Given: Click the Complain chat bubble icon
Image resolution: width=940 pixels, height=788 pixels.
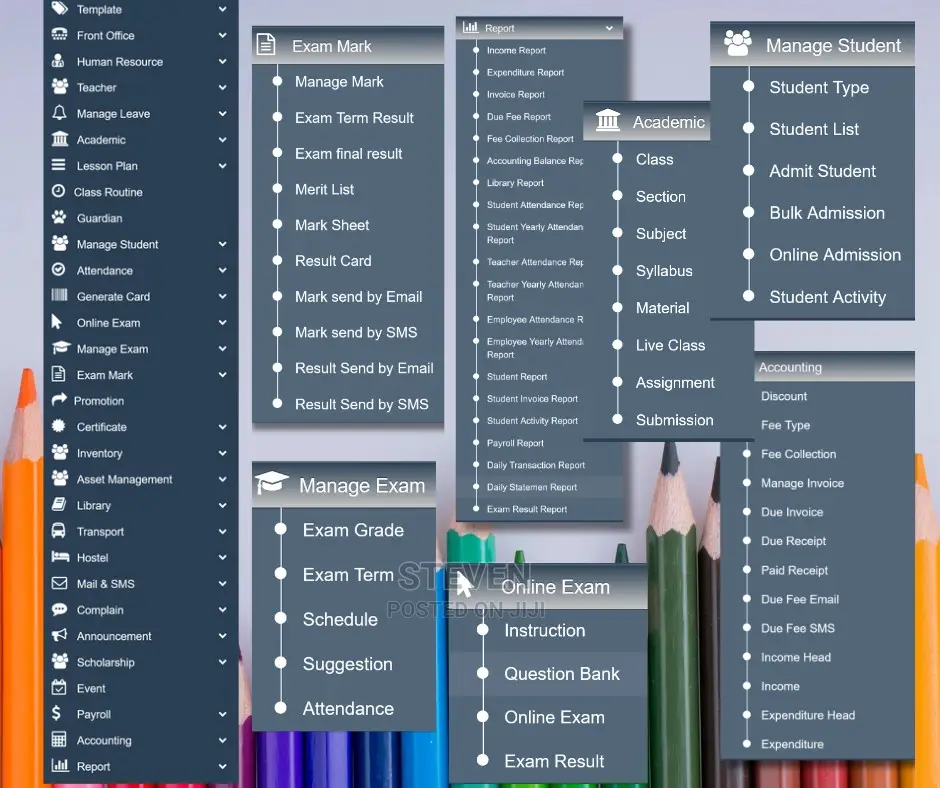Looking at the screenshot, I should pos(59,609).
